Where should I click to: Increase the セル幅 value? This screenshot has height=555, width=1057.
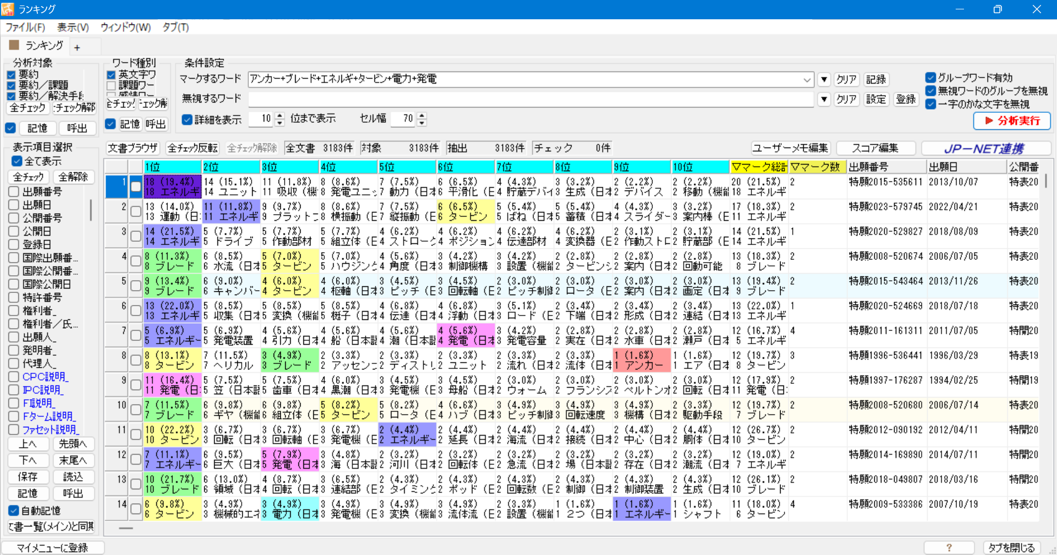tap(422, 116)
